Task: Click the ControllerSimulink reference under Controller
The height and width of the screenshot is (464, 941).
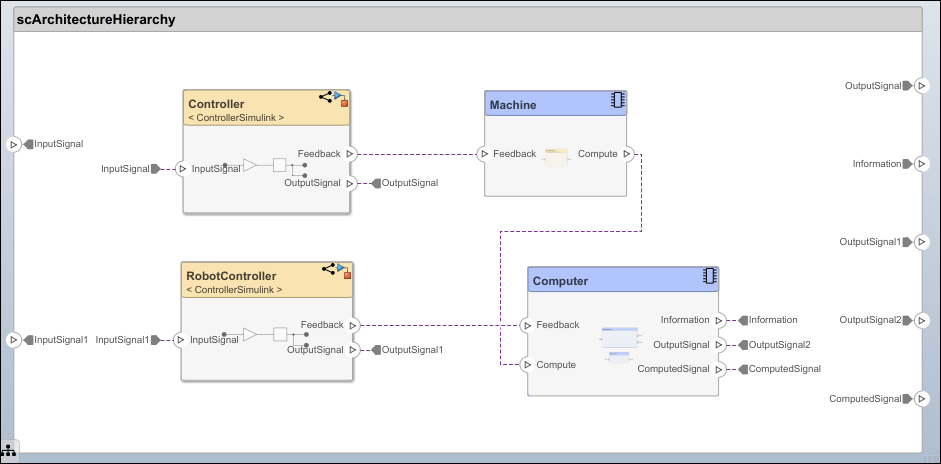Action: click(x=236, y=118)
